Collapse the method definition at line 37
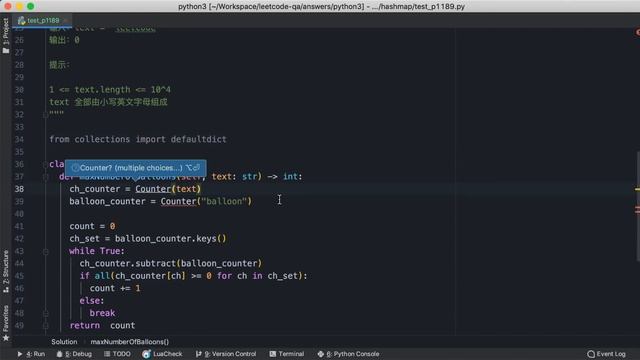The width and height of the screenshot is (640, 360). point(46,177)
